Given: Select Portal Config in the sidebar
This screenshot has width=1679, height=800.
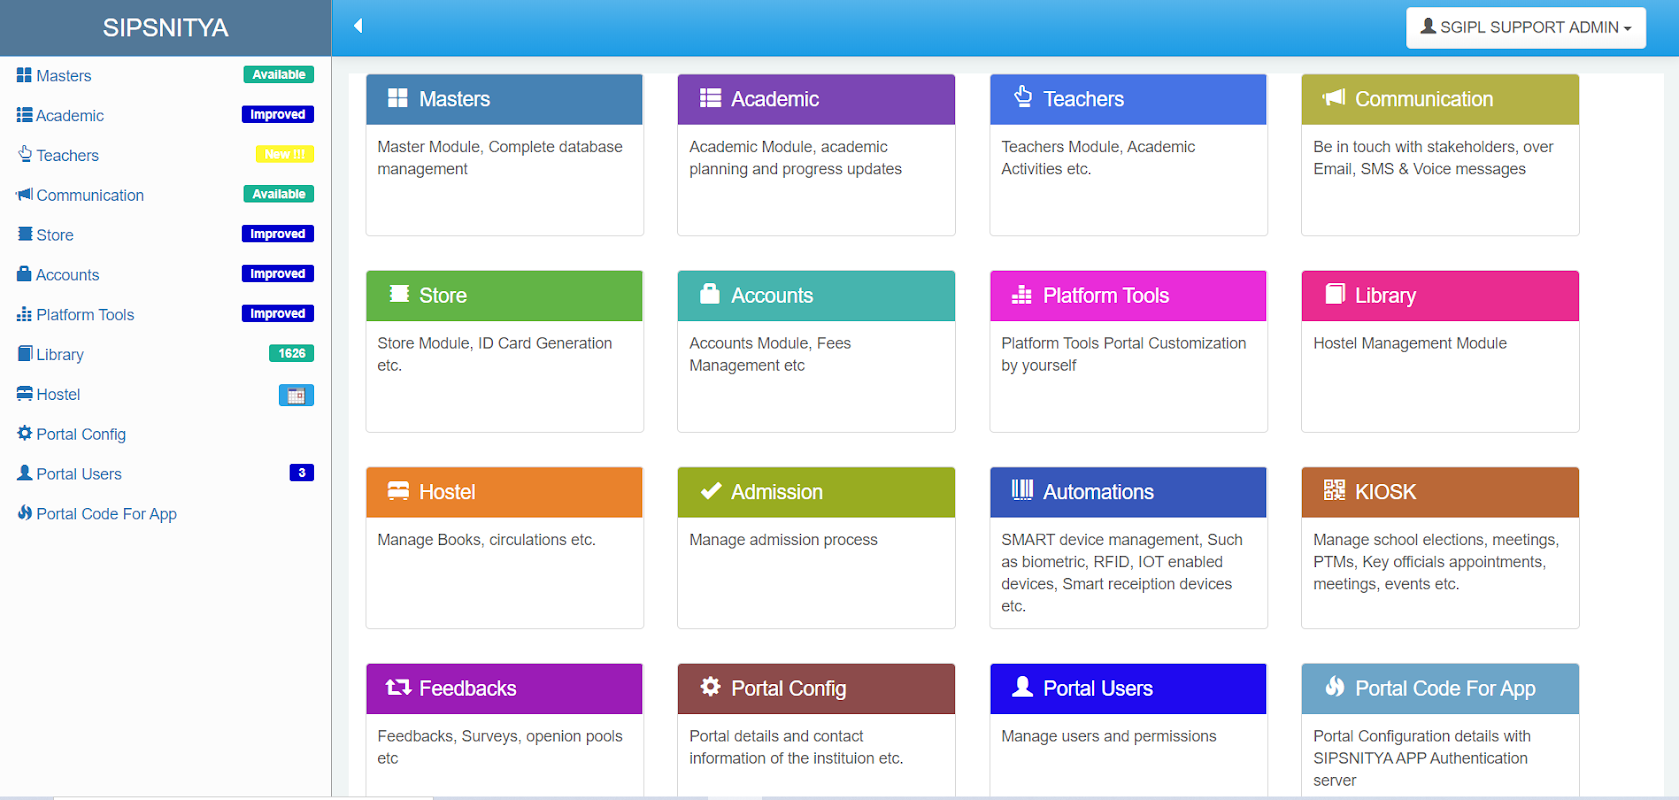Looking at the screenshot, I should (81, 435).
